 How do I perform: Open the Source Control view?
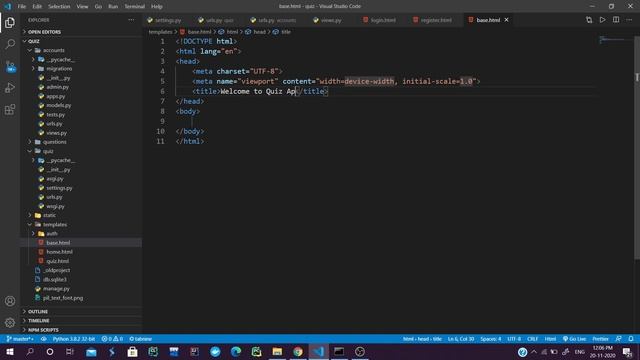(x=10, y=66)
